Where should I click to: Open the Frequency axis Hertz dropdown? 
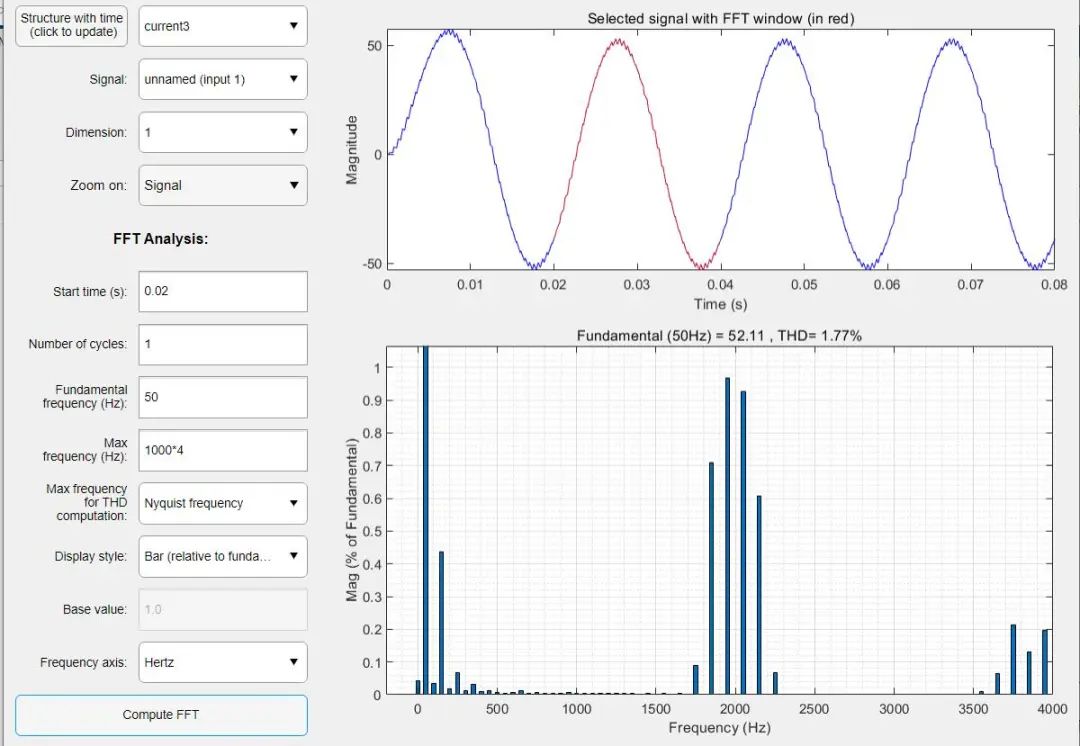coord(222,663)
